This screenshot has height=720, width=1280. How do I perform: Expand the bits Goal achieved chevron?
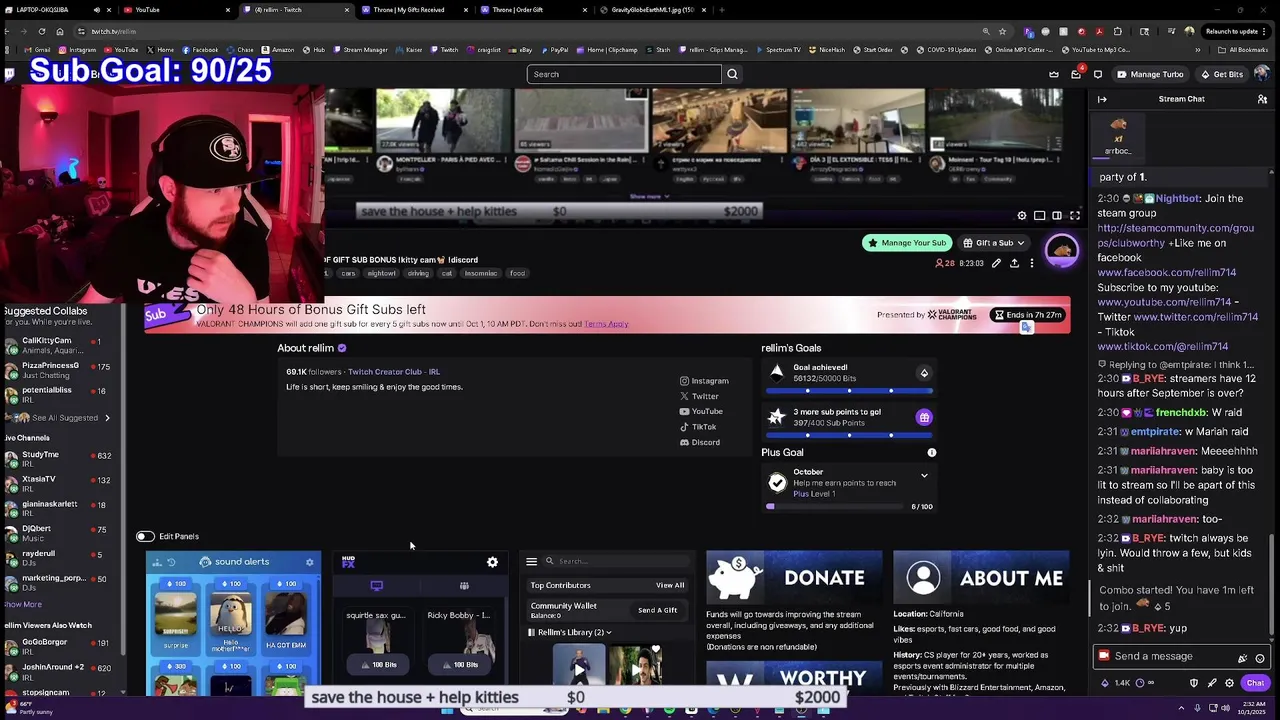[x=924, y=374]
